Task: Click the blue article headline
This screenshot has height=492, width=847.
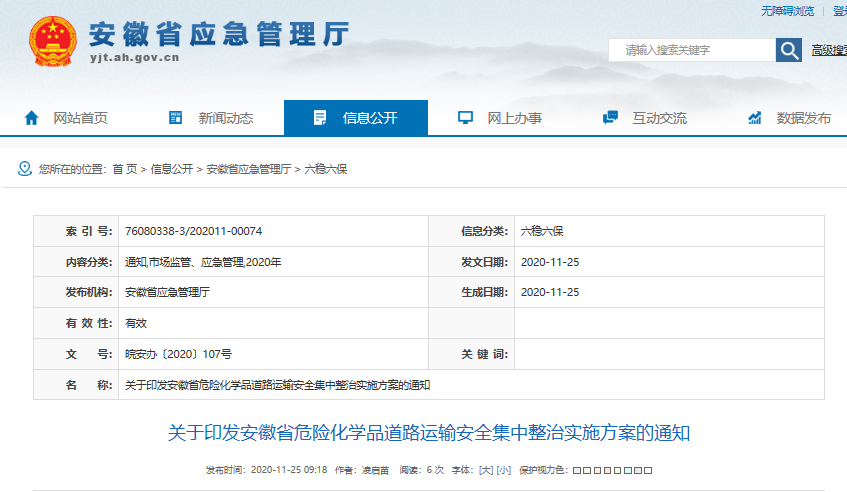Action: (429, 433)
